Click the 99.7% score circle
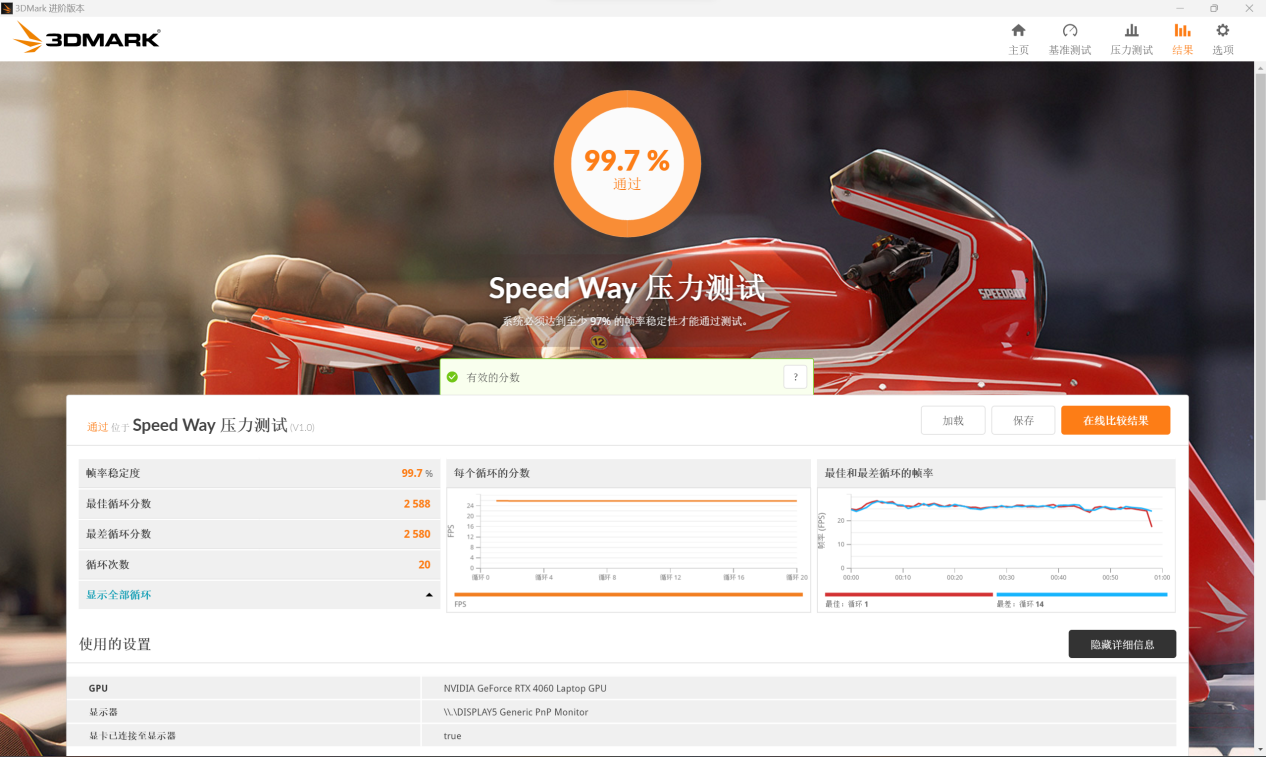1266x757 pixels. 627,164
